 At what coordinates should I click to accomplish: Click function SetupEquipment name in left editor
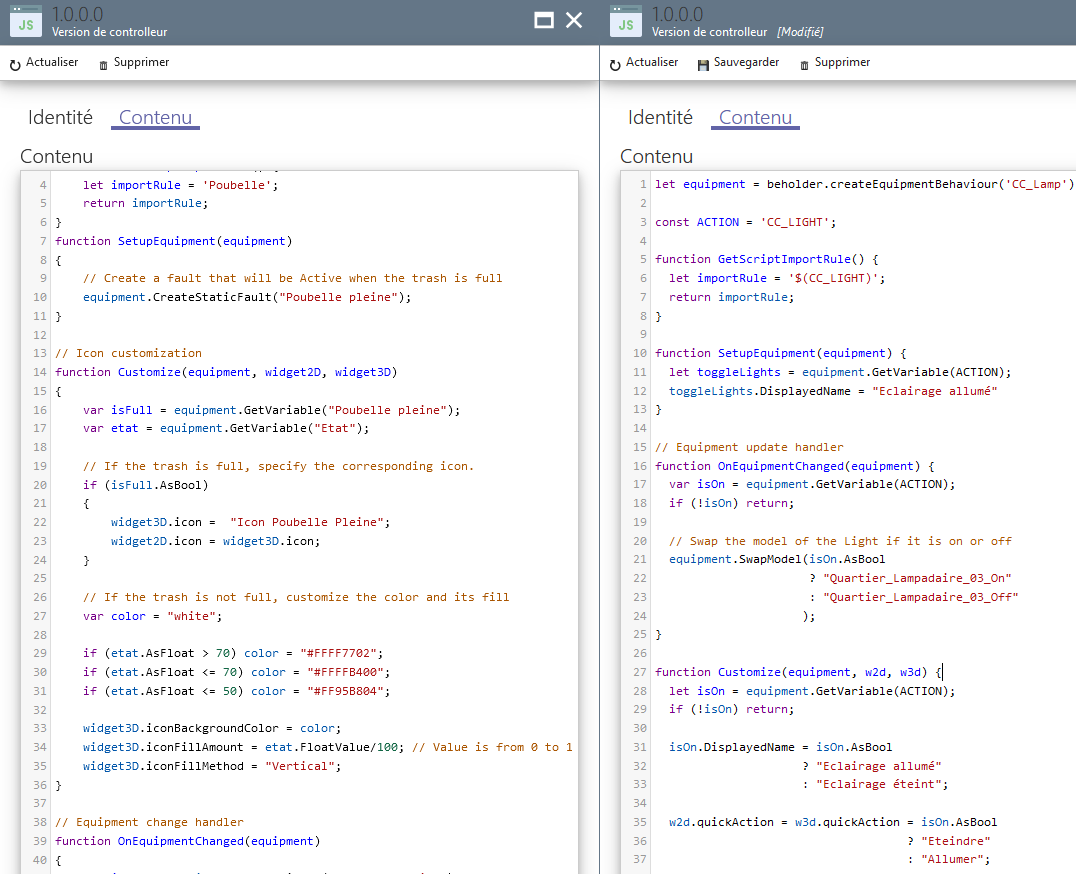(166, 241)
